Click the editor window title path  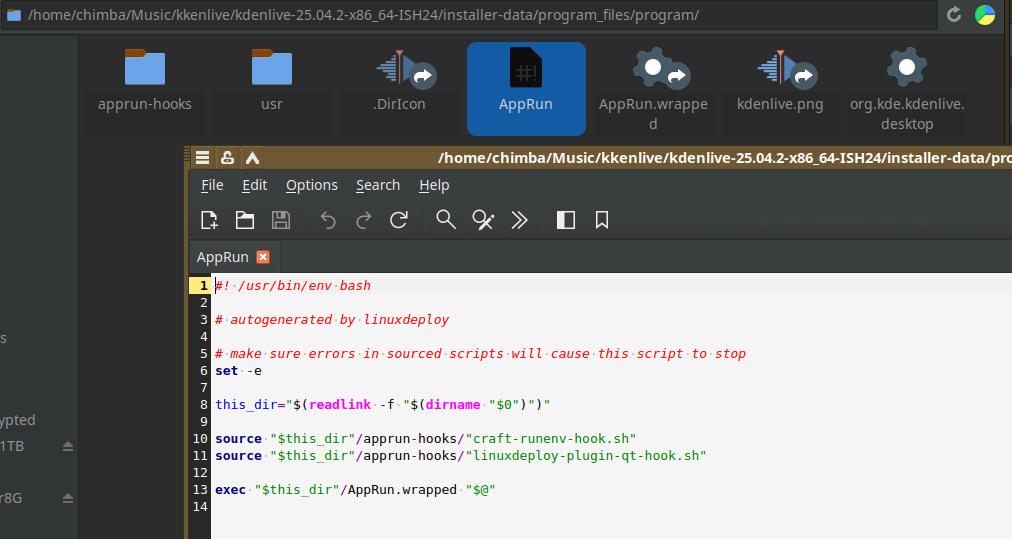point(724,158)
